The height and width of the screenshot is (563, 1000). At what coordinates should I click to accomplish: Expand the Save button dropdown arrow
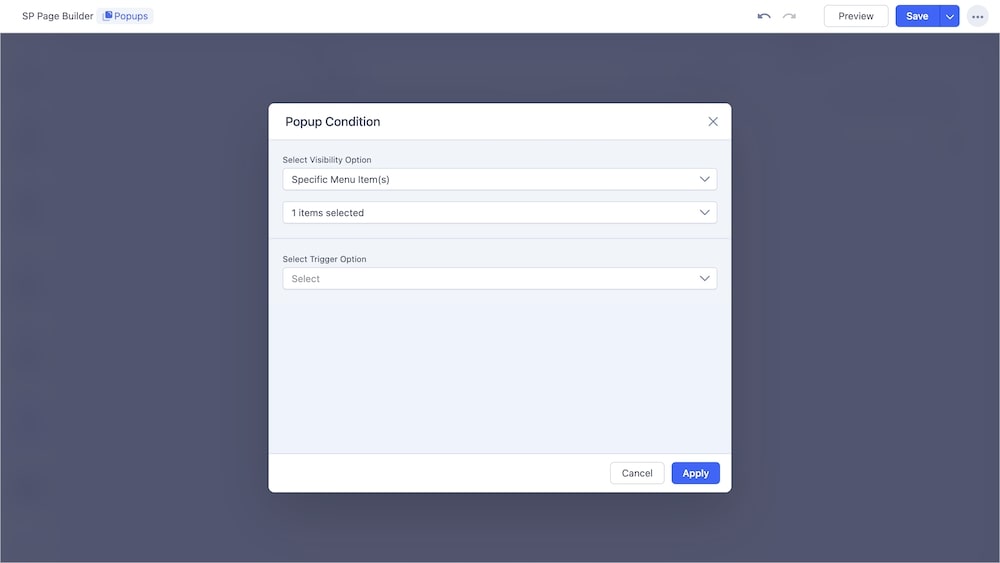point(950,16)
